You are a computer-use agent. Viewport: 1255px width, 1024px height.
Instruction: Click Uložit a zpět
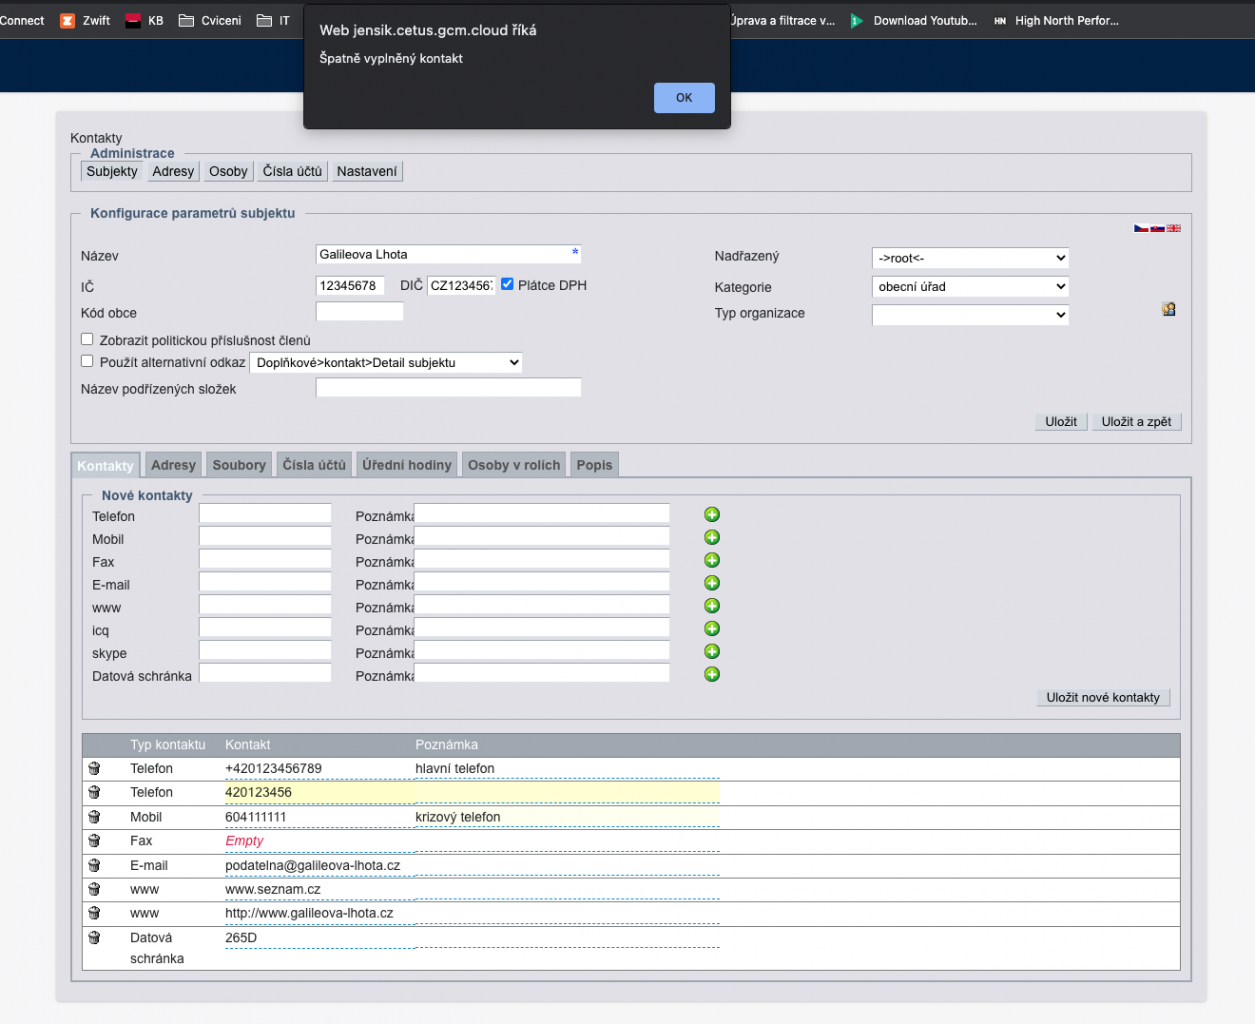1136,421
